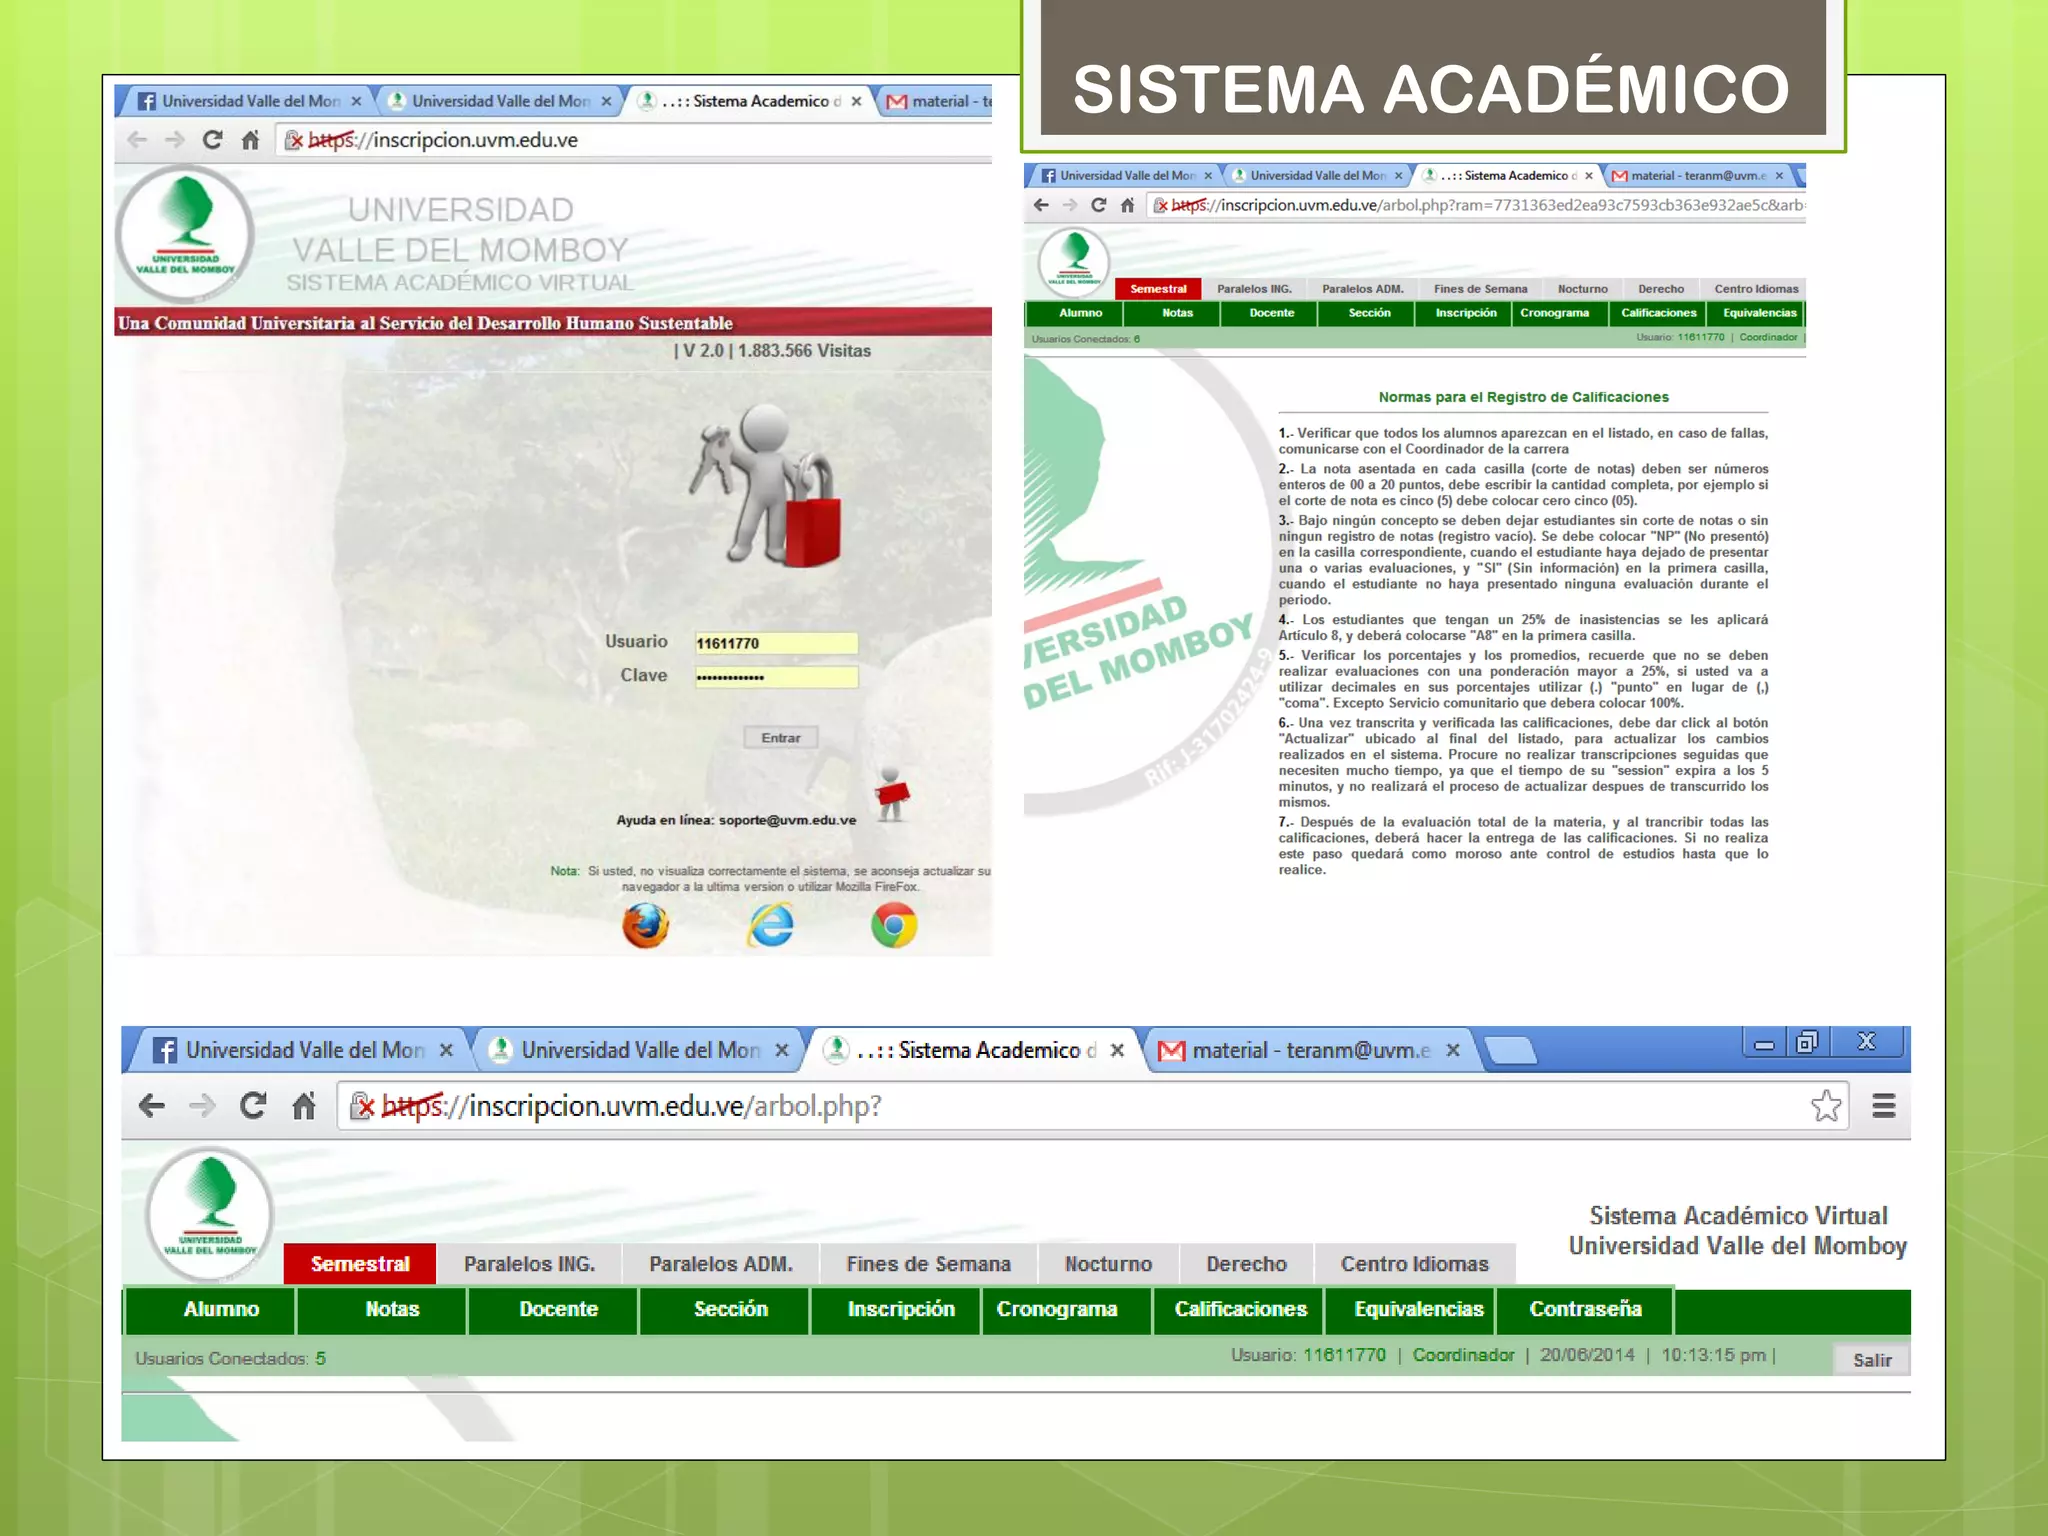Select Semestral tab in top-right browser

(1158, 289)
